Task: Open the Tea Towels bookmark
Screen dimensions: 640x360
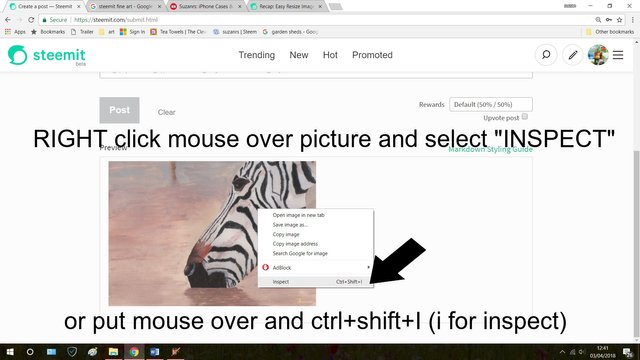Action: pyautogui.click(x=178, y=32)
